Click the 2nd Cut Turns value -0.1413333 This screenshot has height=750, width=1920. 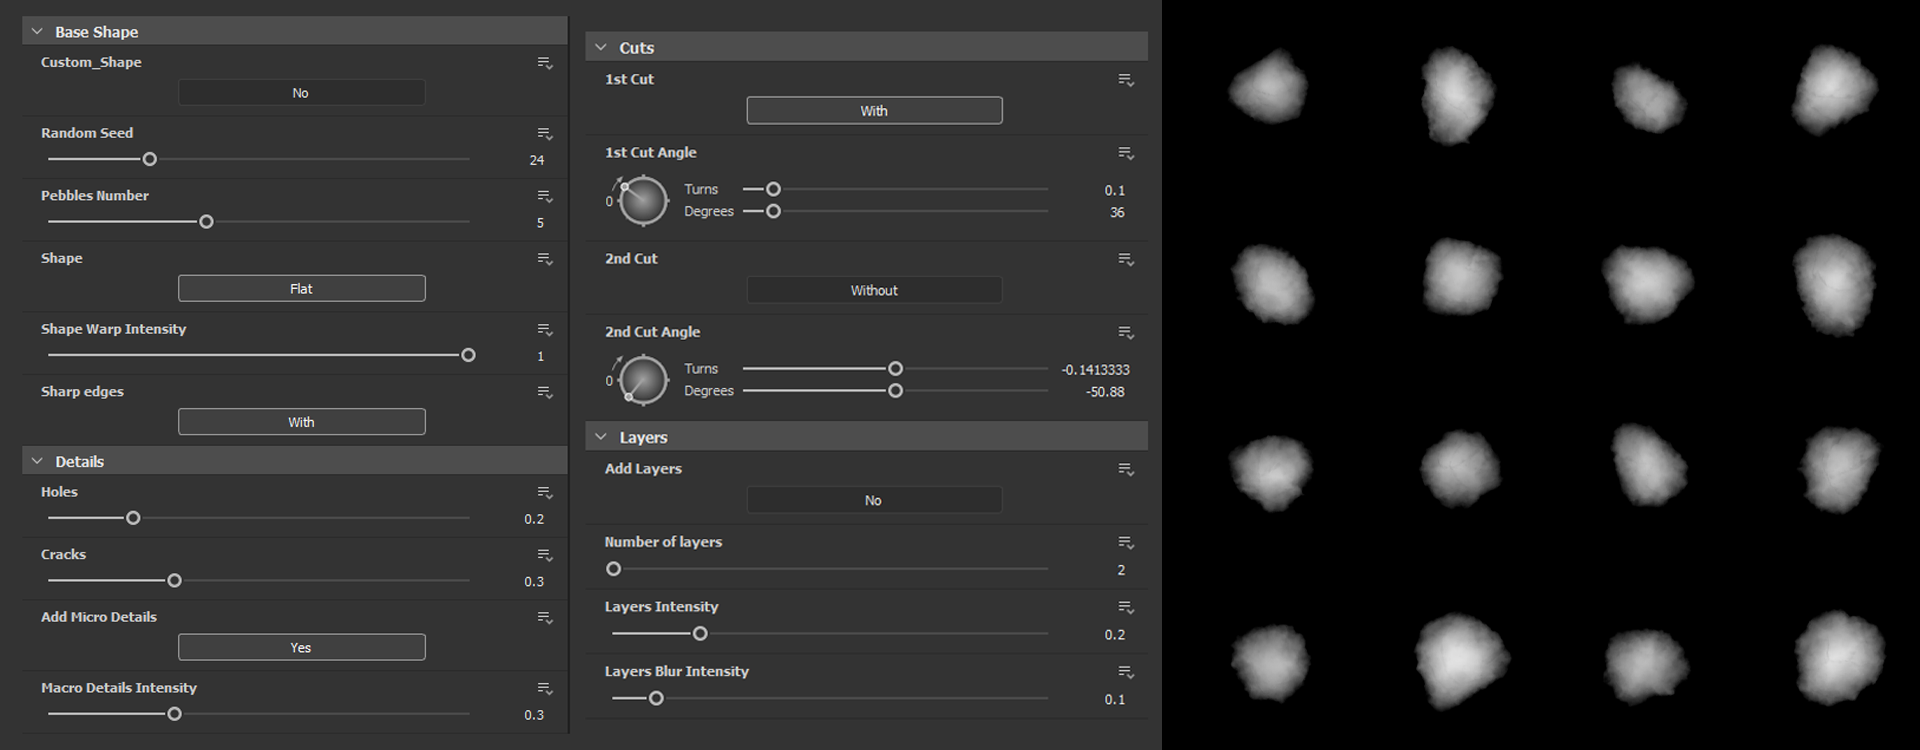coord(1096,370)
